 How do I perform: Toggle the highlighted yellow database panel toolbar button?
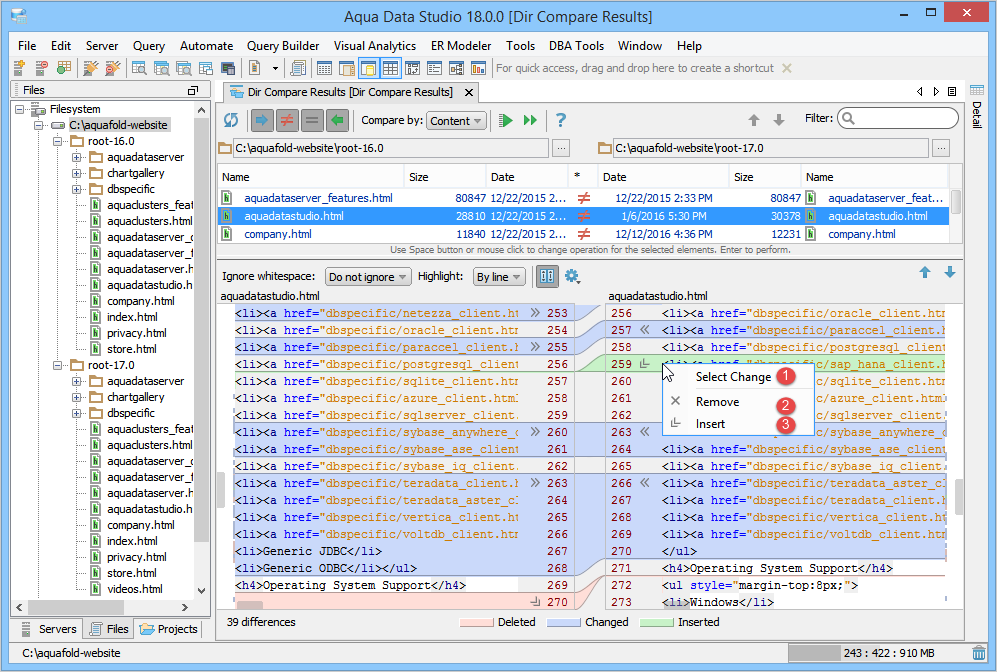(368, 67)
